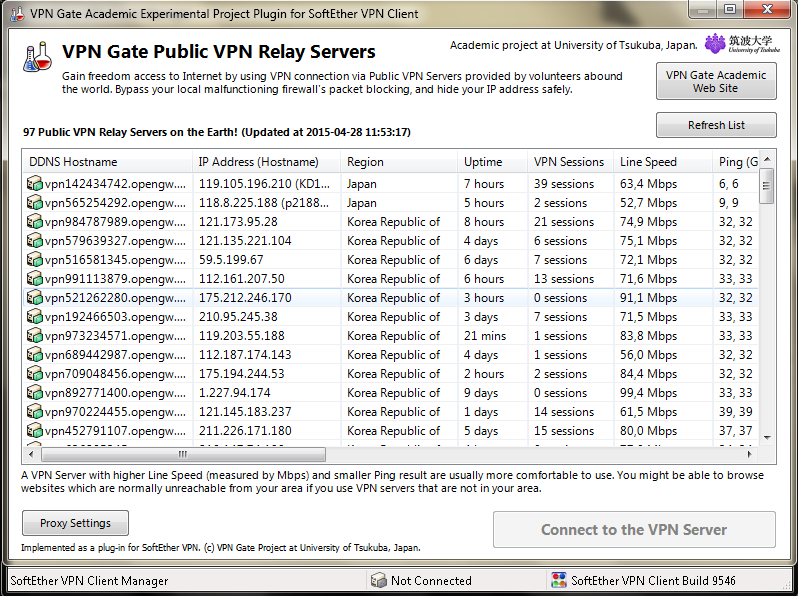Click SoftEther VPN Client Manager status text
Image resolution: width=798 pixels, height=596 pixels.
pyautogui.click(x=89, y=581)
